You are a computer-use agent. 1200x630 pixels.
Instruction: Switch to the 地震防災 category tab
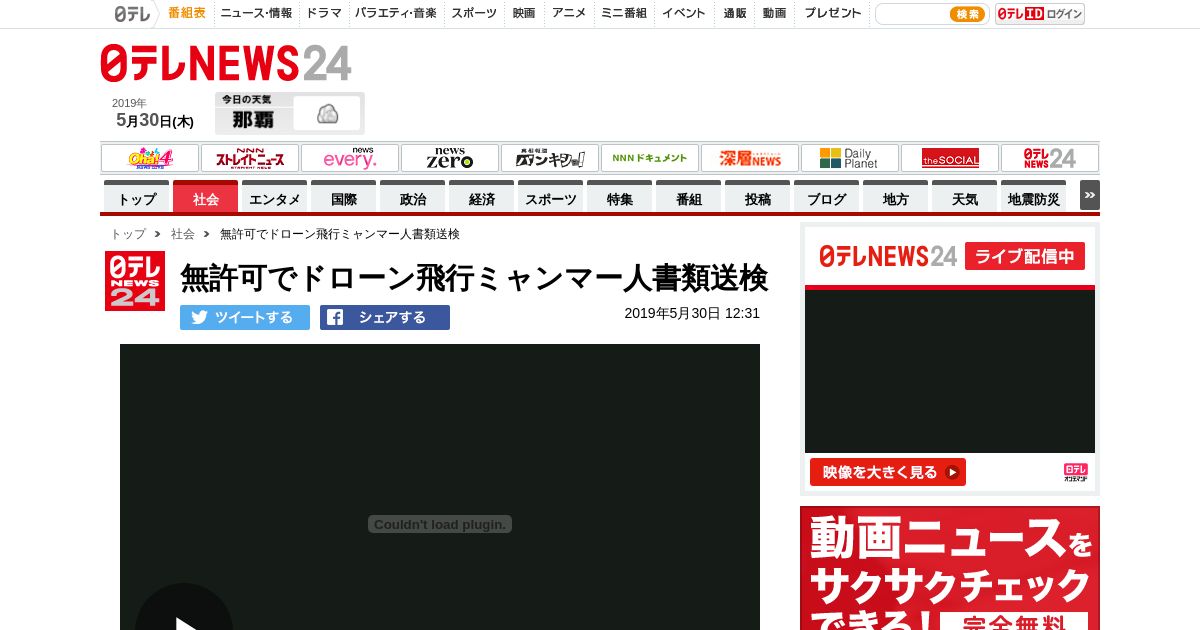pyautogui.click(x=1034, y=198)
